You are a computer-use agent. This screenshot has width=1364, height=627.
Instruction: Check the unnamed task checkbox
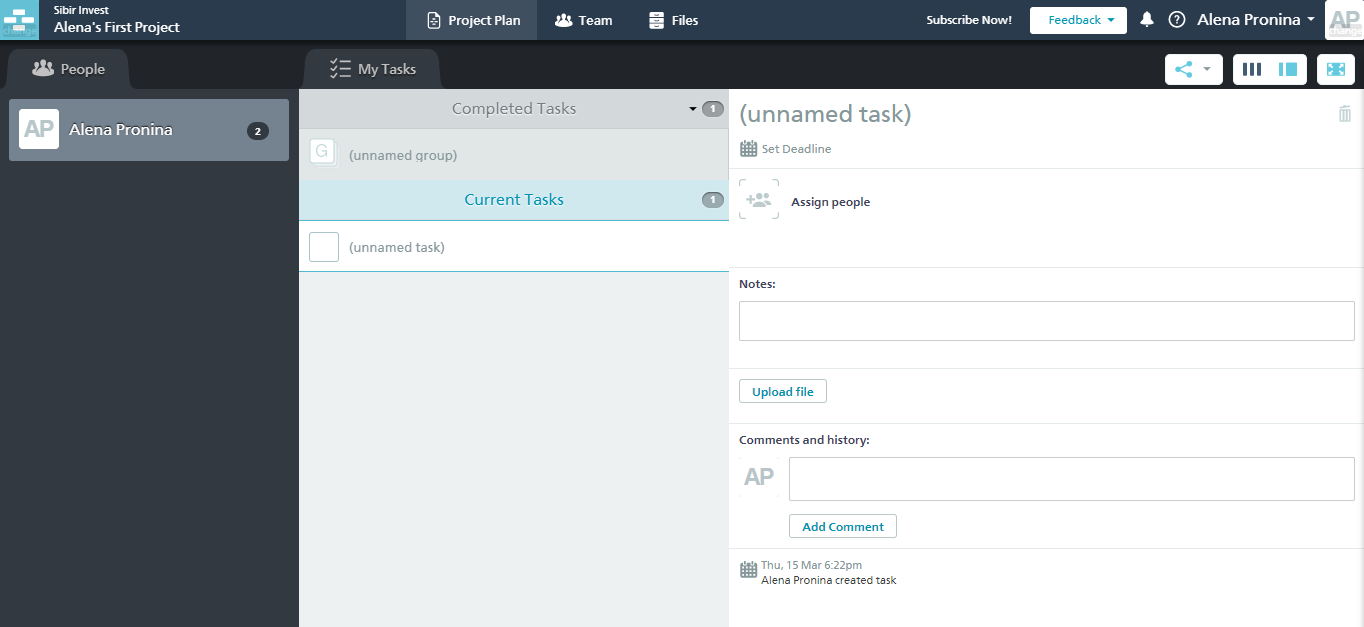(x=324, y=247)
